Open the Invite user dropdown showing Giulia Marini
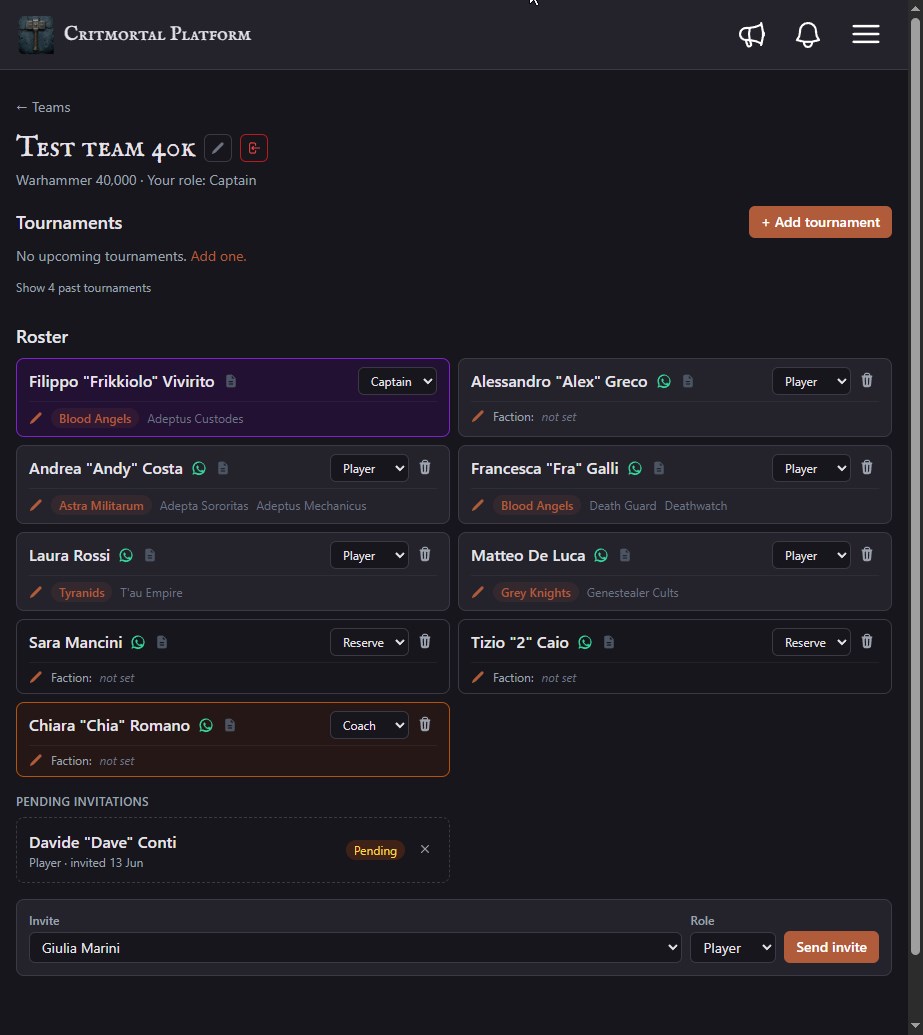The width and height of the screenshot is (923, 1035). (x=355, y=948)
